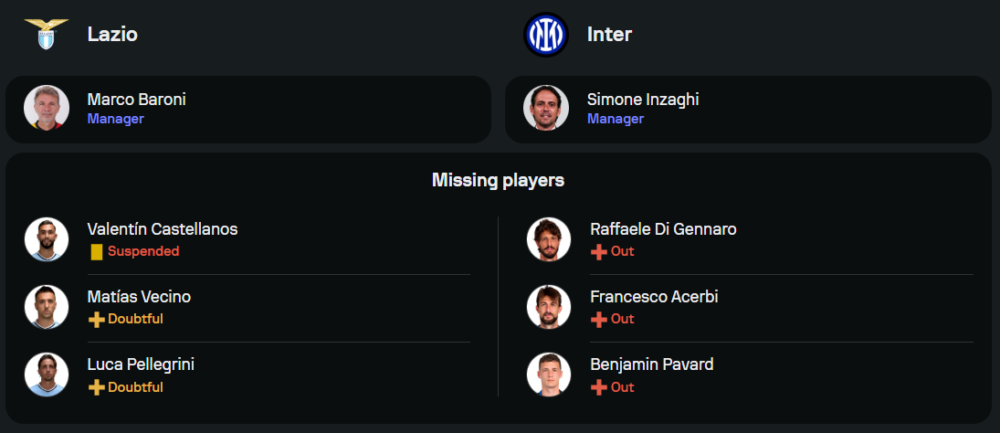Viewport: 1000px width, 433px height.
Task: Open Marco Baroni's manager photo
Action: pos(46,108)
